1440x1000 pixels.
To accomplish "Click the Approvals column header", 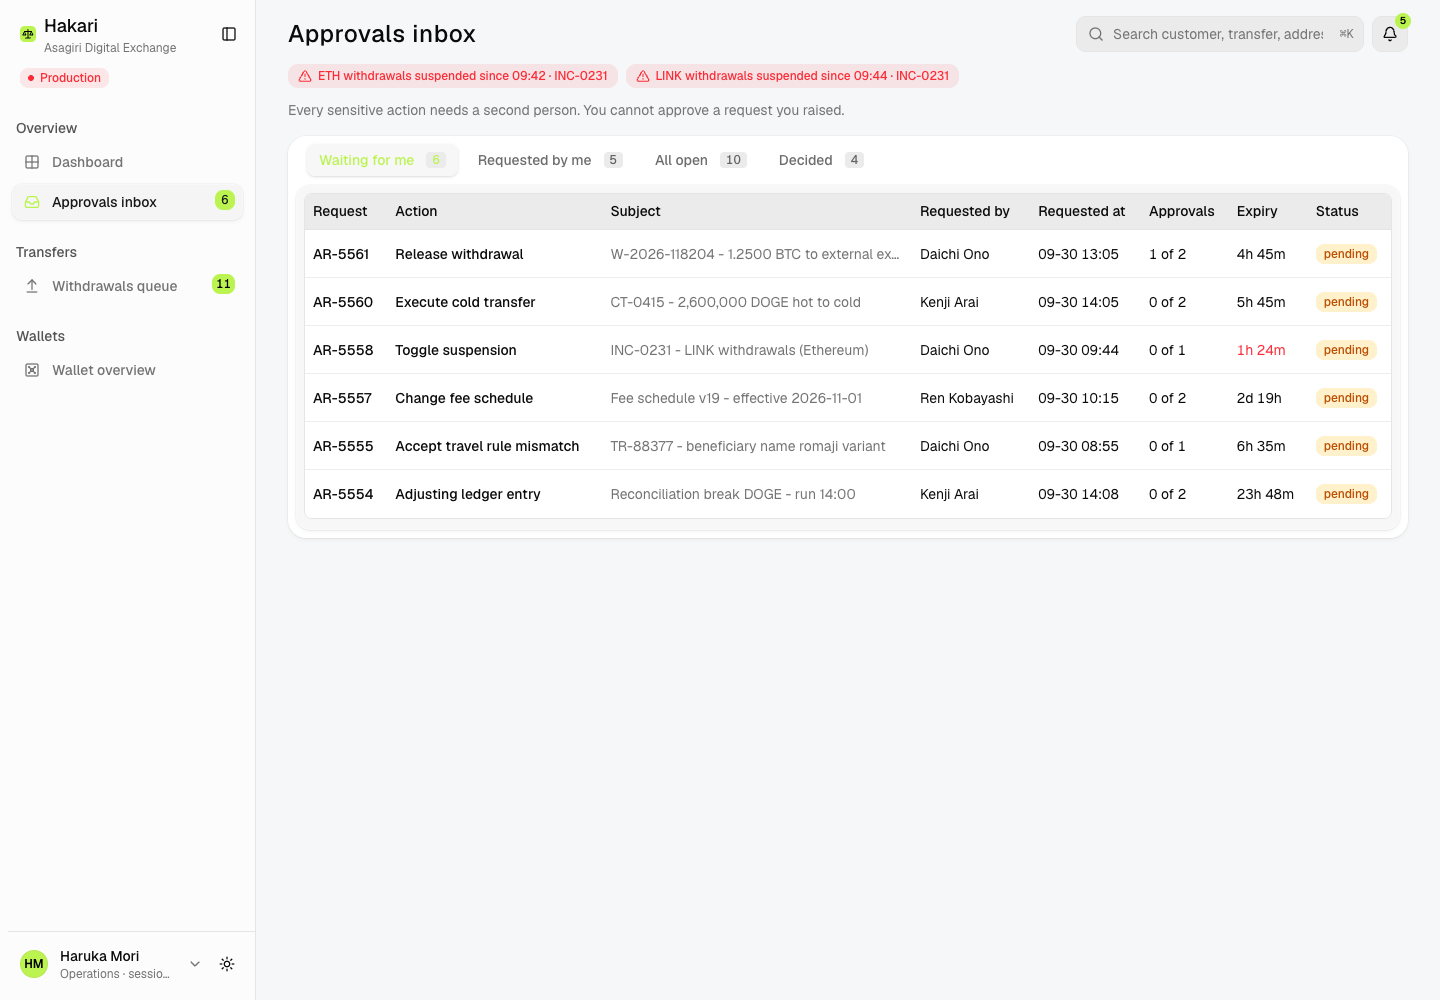I will pos(1182,211).
